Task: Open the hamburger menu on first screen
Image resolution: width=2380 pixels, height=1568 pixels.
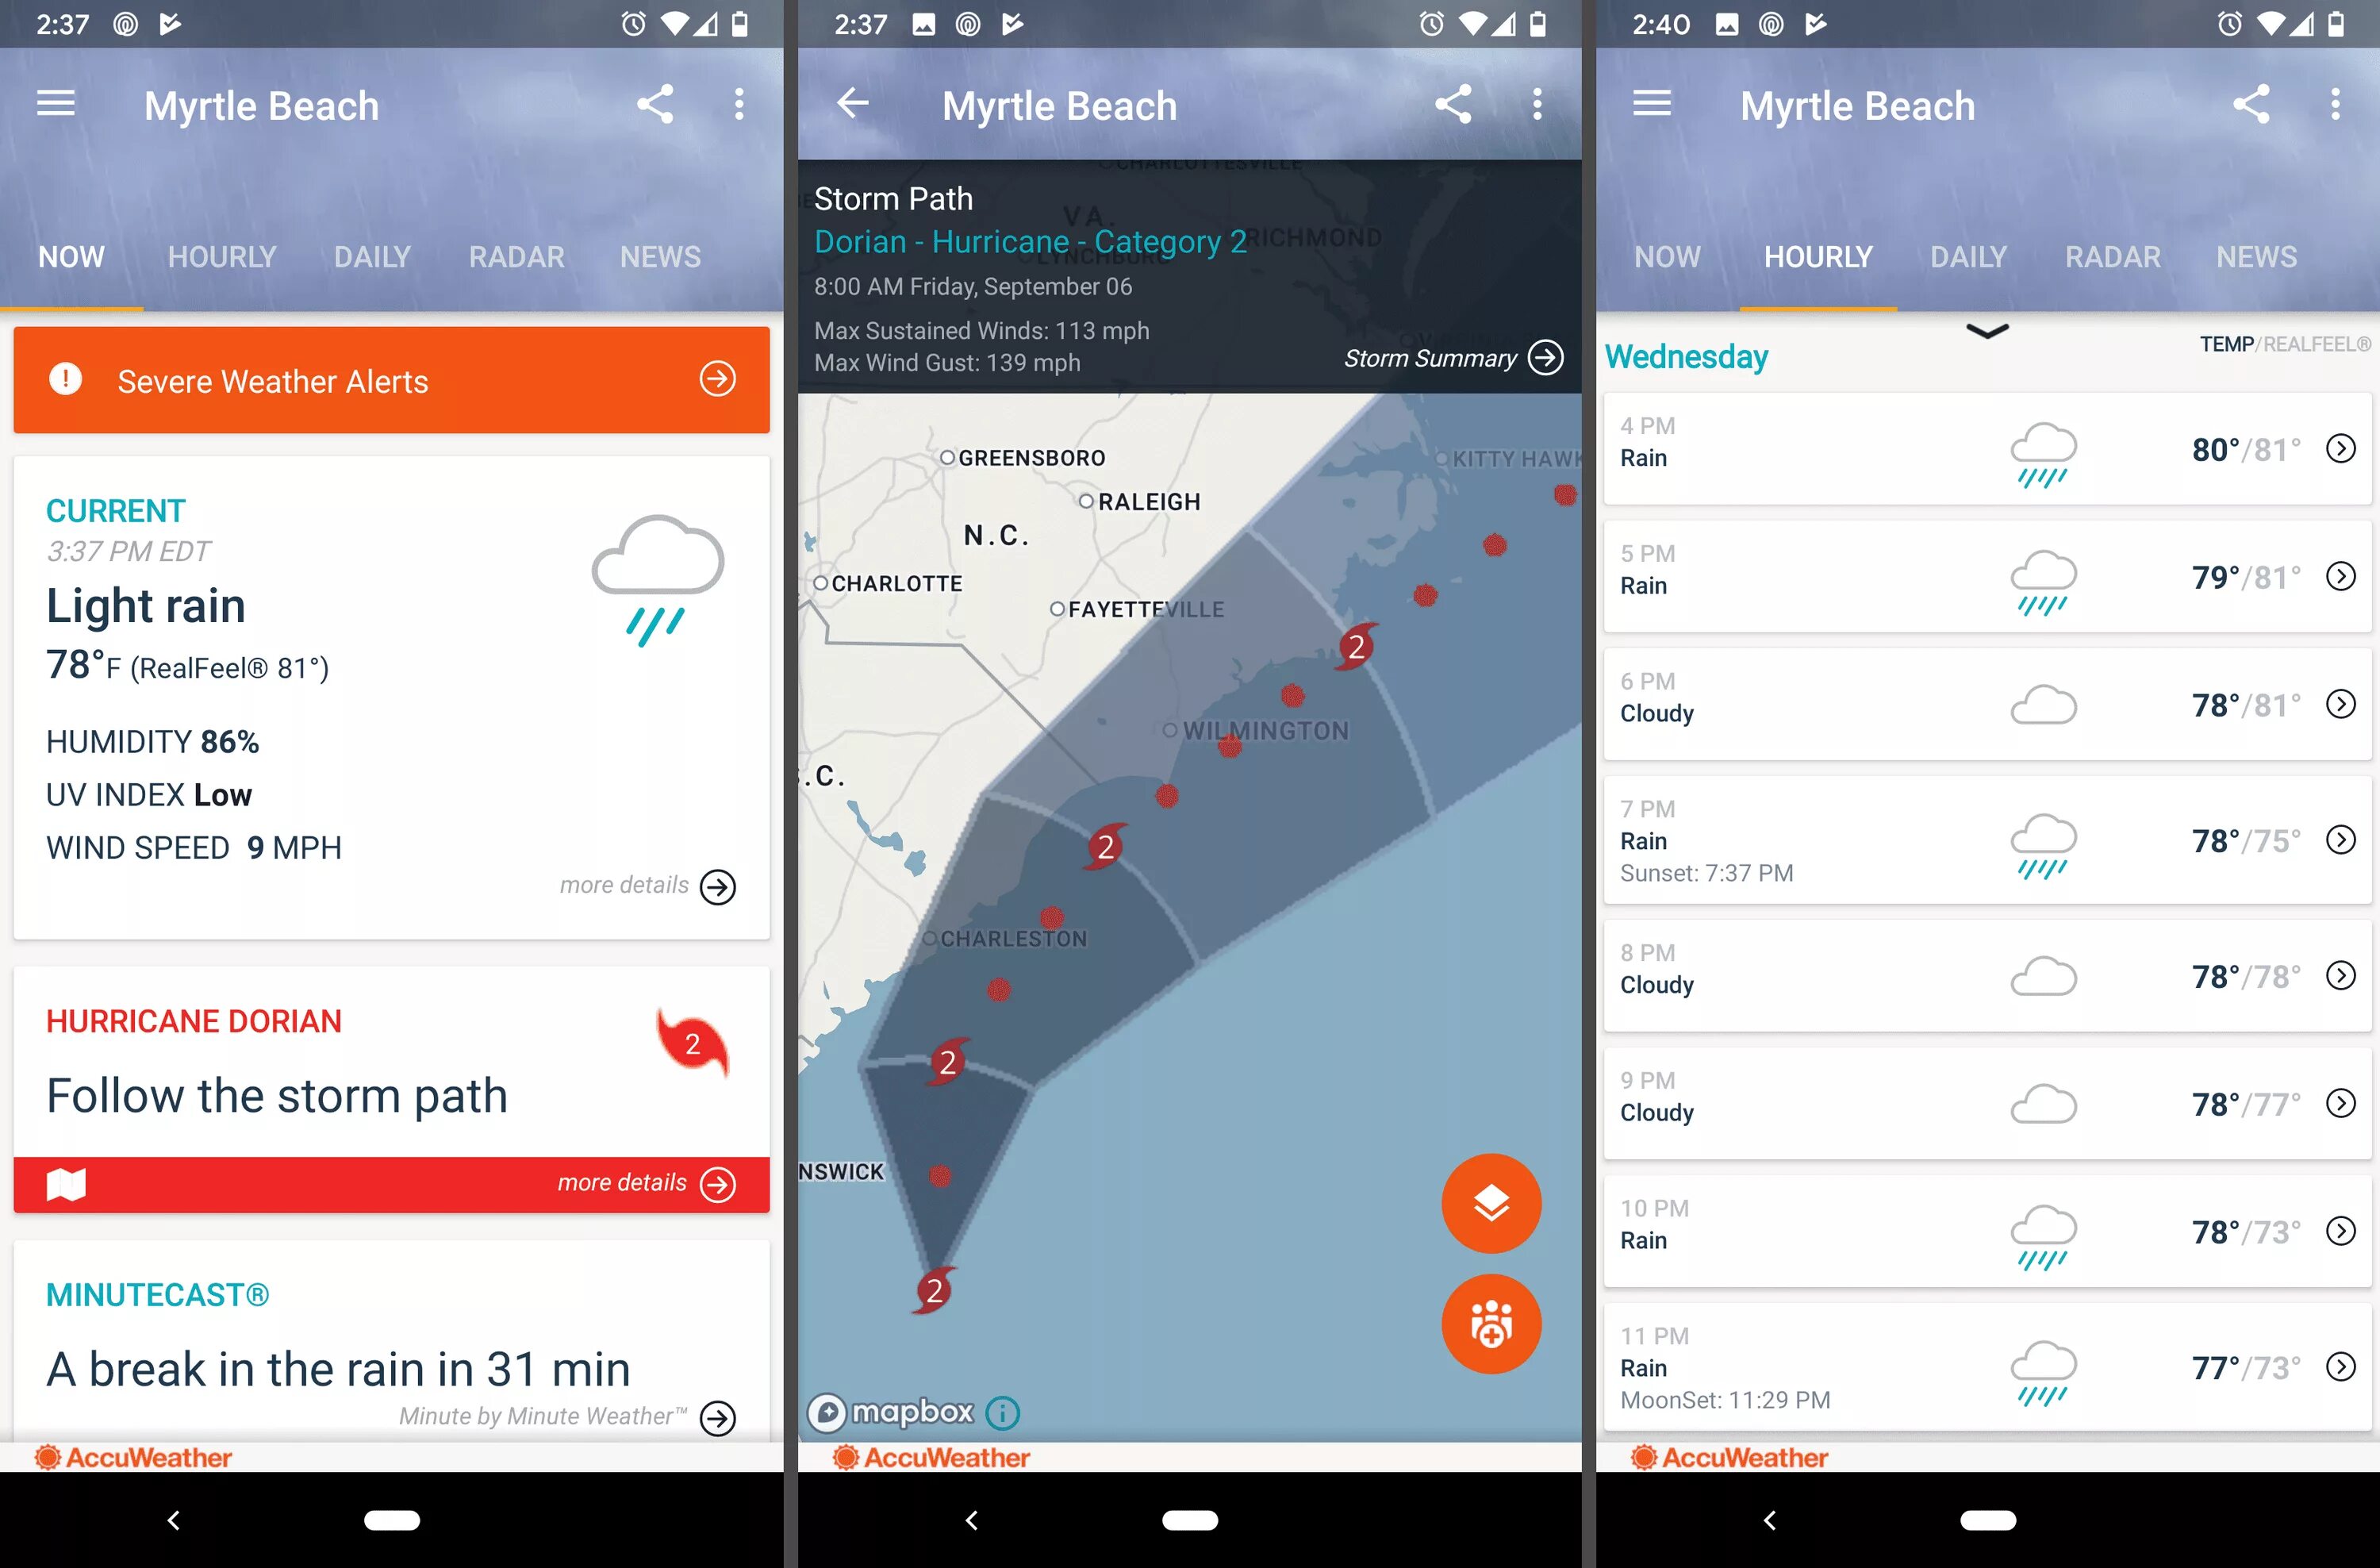Action: (56, 105)
